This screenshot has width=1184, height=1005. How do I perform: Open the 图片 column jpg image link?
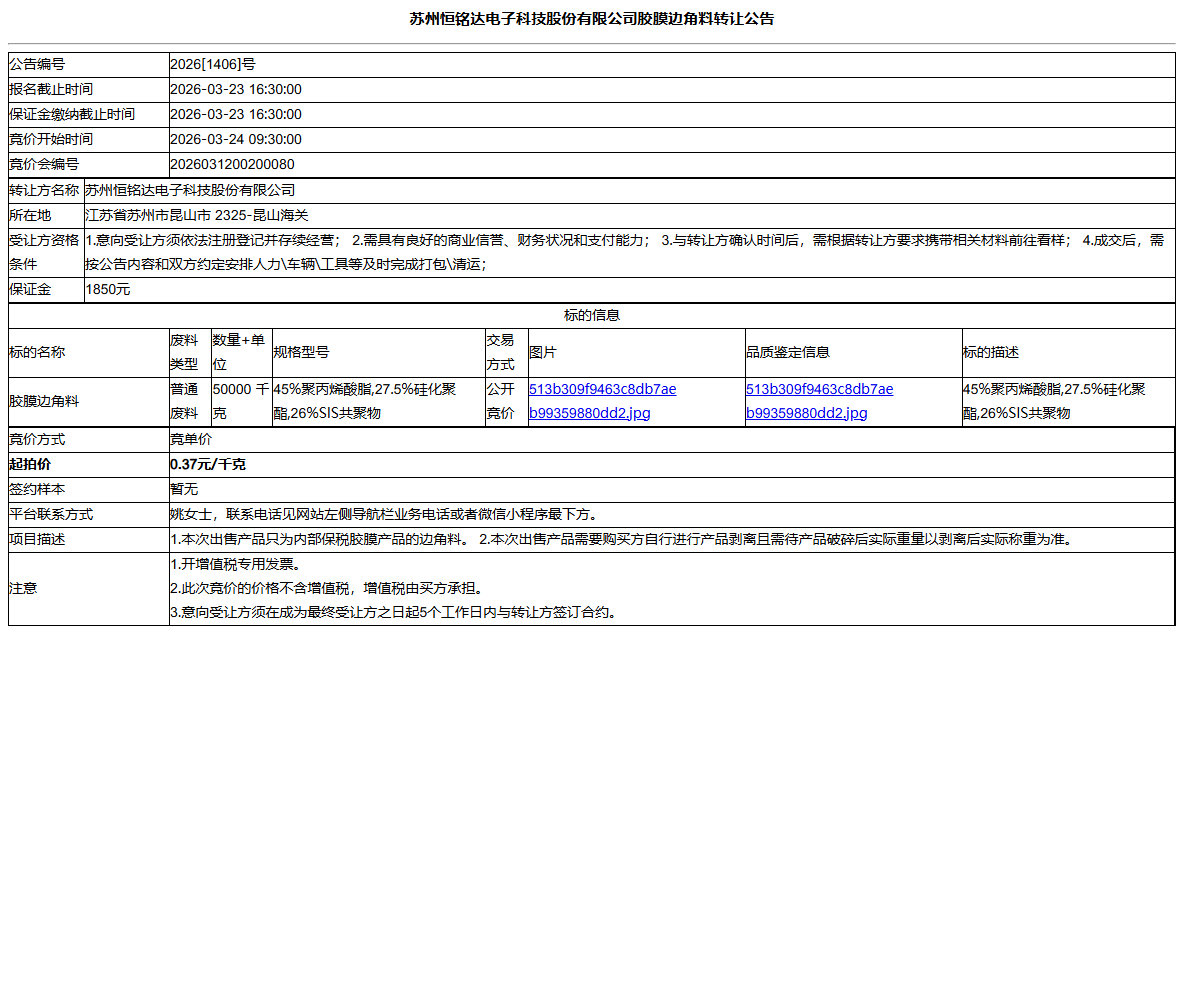tap(601, 400)
